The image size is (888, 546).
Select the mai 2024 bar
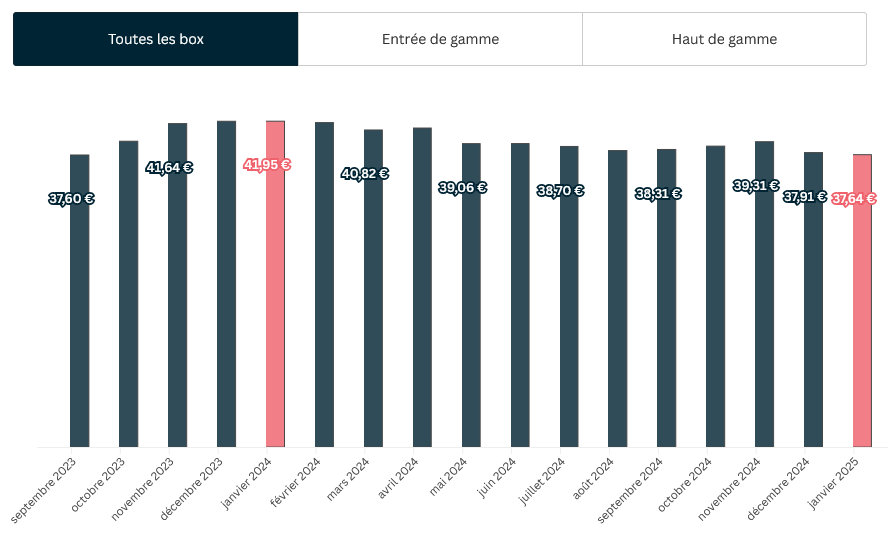pos(471,310)
